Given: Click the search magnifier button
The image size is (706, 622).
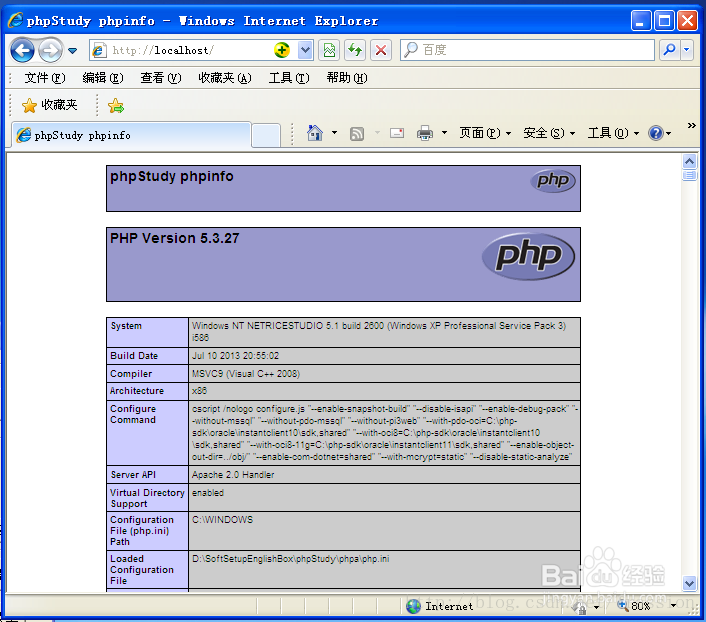Looking at the screenshot, I should click(x=670, y=50).
